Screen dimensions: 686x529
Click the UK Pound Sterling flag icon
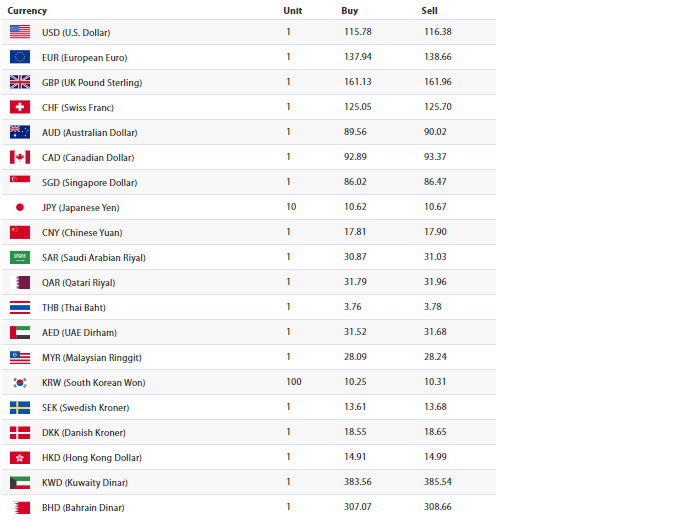coord(20,82)
